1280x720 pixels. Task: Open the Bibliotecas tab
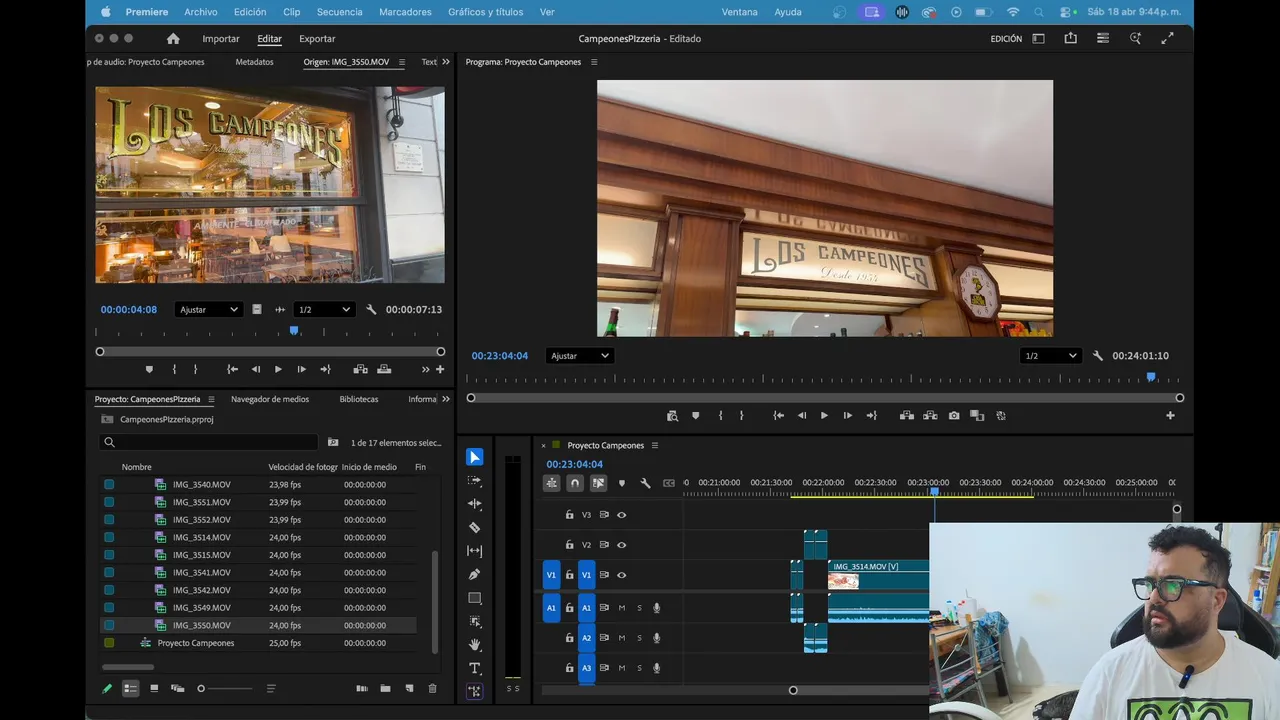click(x=359, y=399)
